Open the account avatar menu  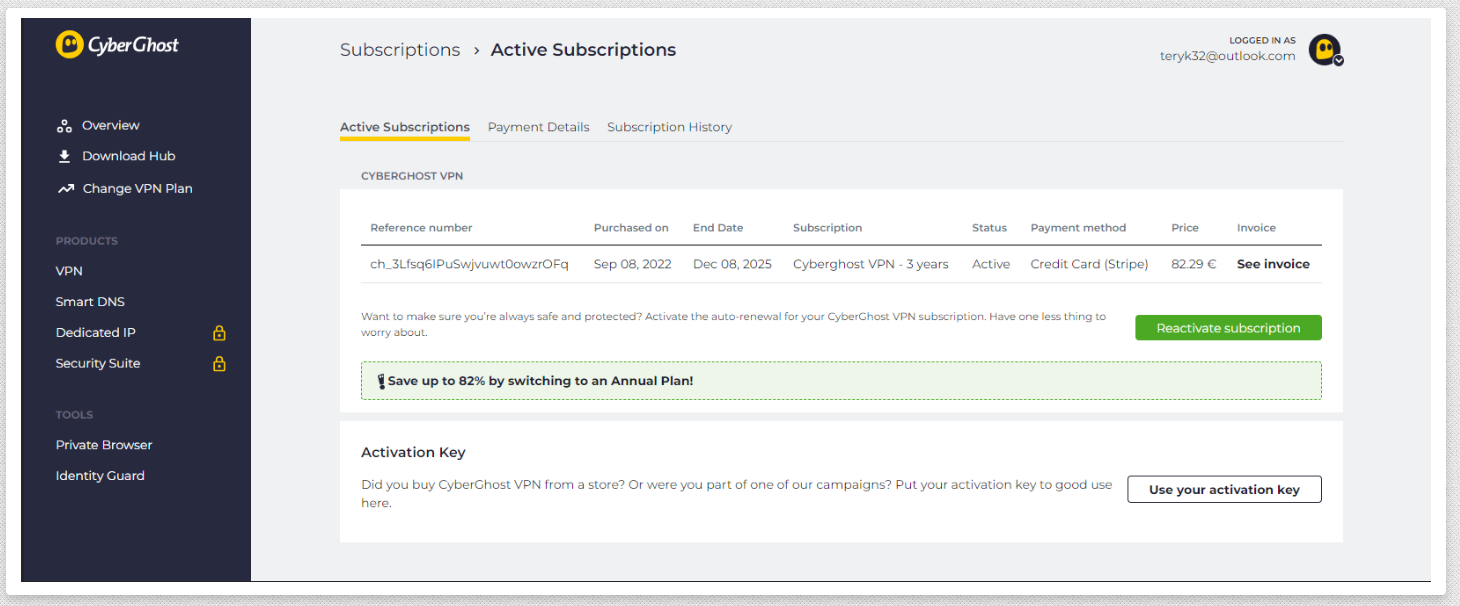click(x=1325, y=49)
